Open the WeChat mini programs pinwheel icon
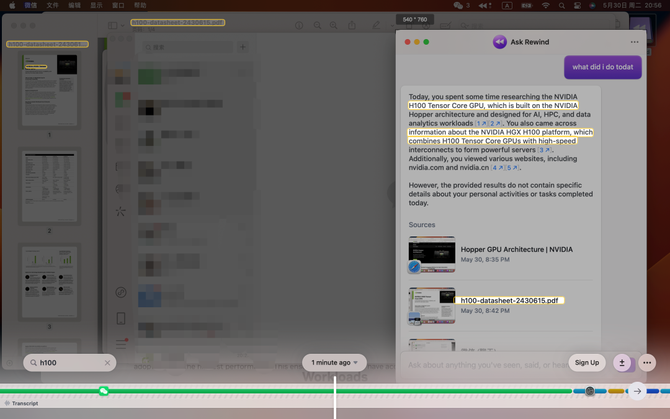 click(120, 211)
